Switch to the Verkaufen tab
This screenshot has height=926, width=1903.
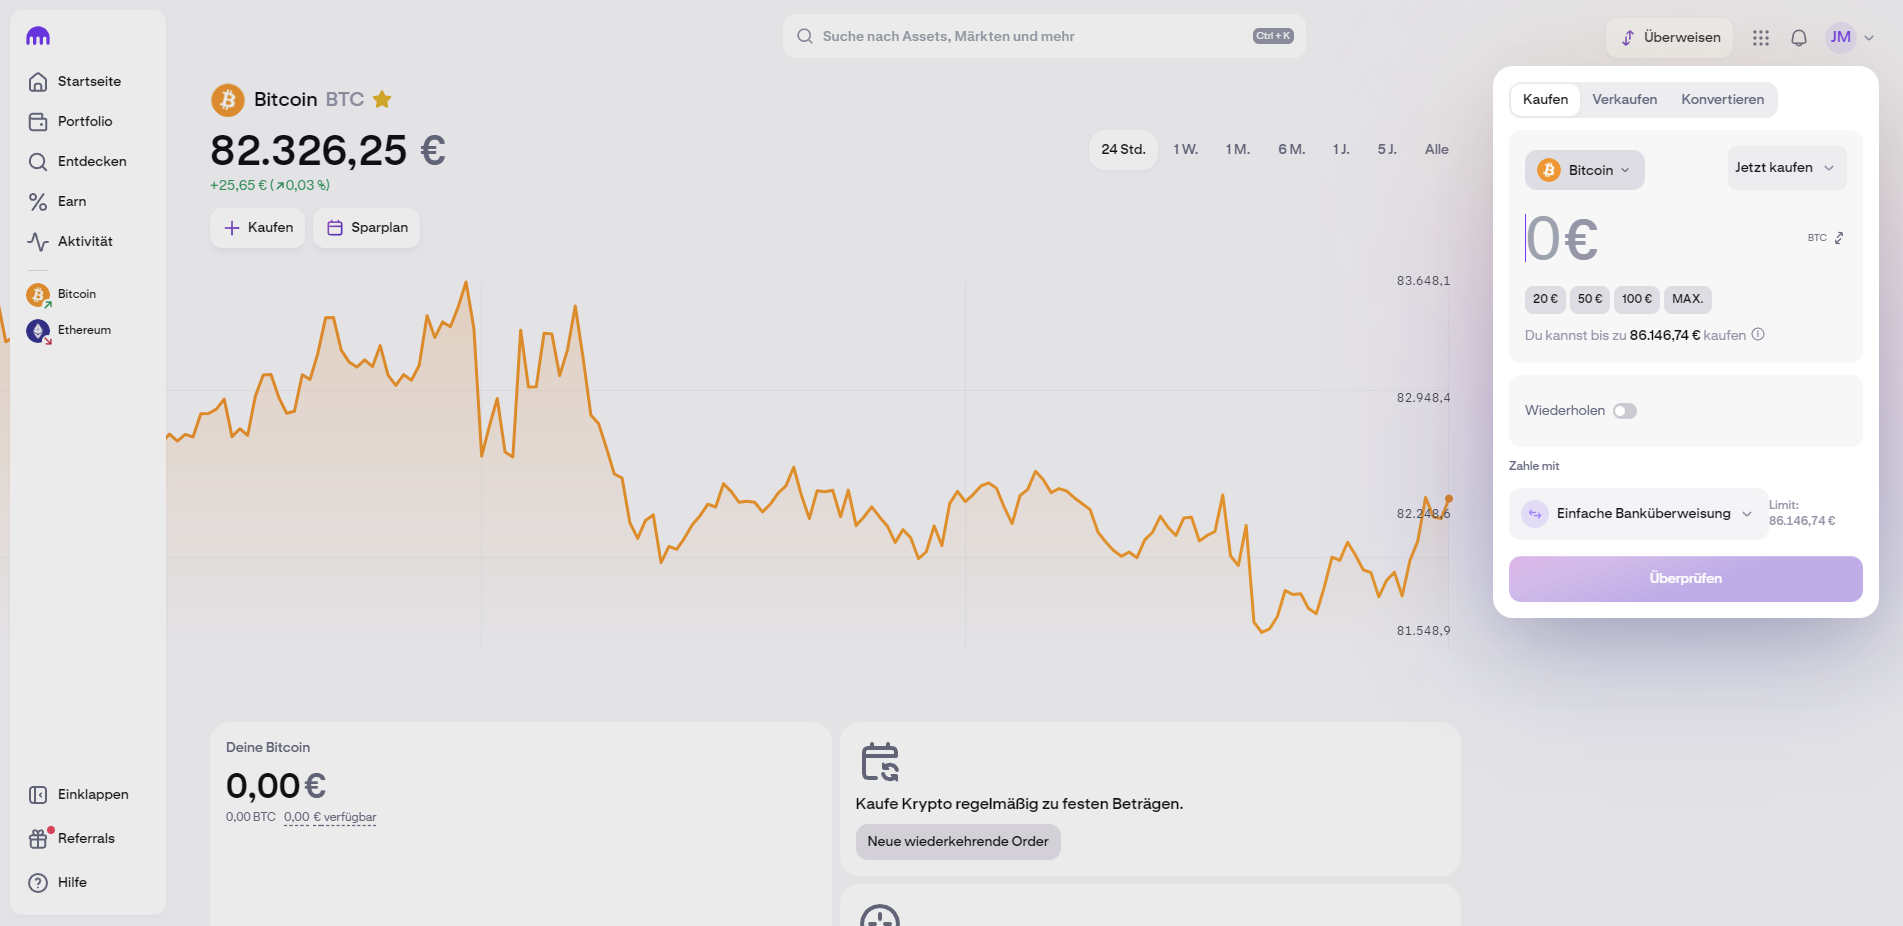tap(1624, 99)
